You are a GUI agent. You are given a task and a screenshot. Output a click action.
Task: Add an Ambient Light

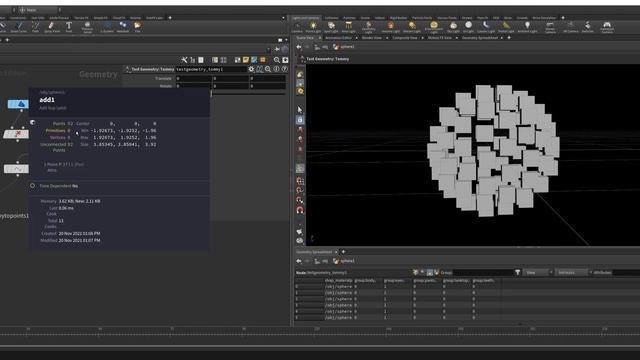tap(527, 27)
